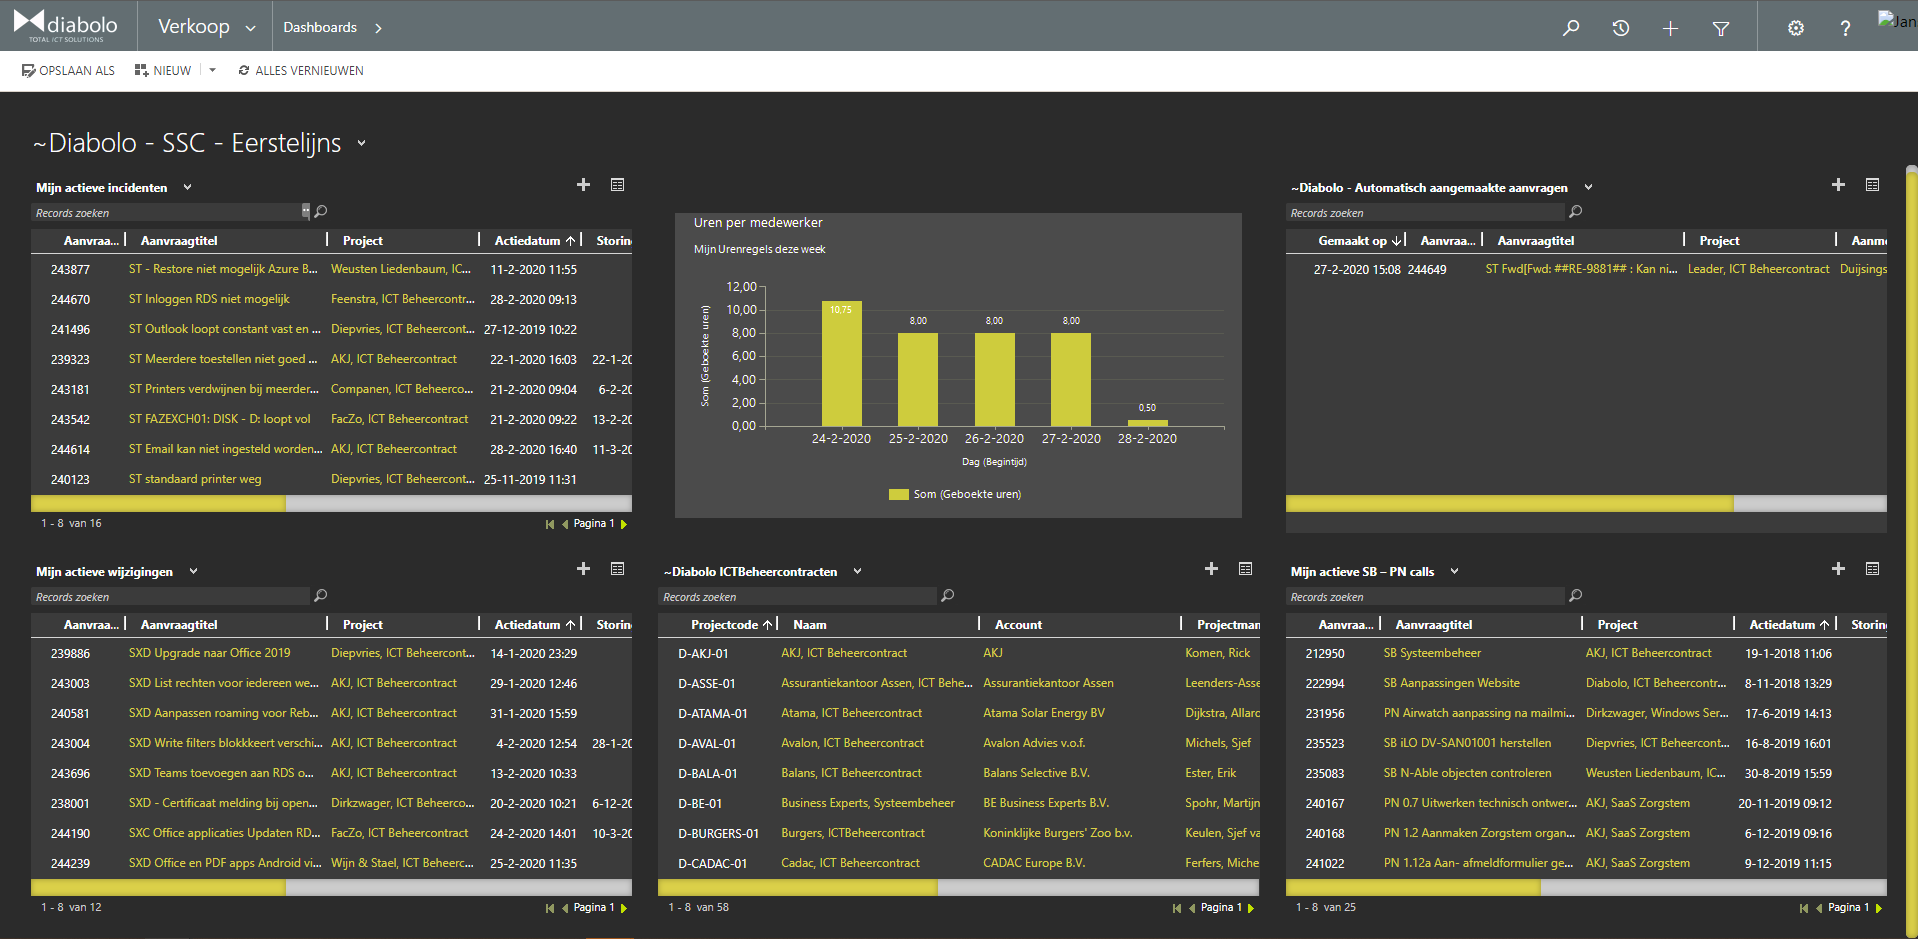This screenshot has width=1918, height=939.
Task: Click OPSLAAN ALS command
Action: (68, 70)
